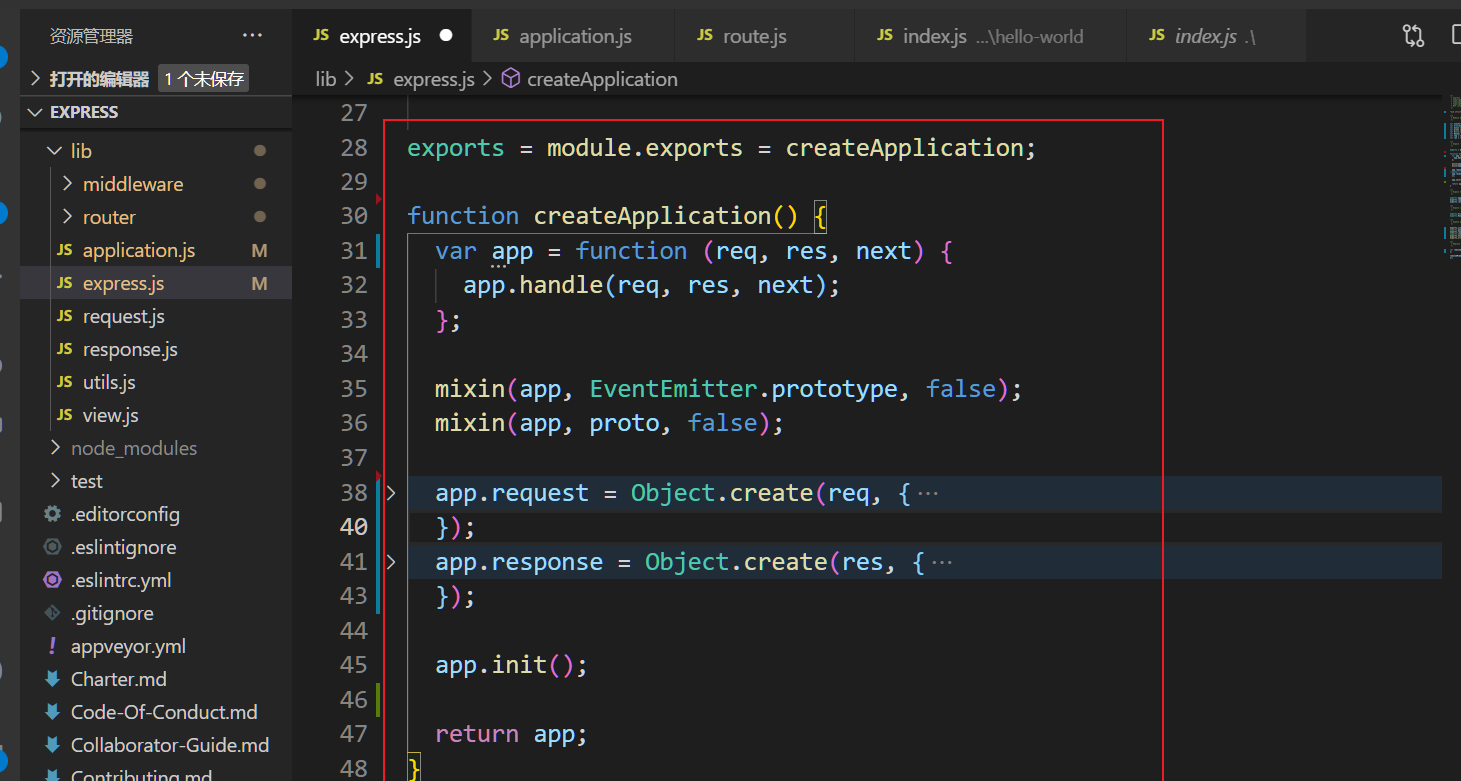Click the explorer panel more actions ellipsis

252,36
